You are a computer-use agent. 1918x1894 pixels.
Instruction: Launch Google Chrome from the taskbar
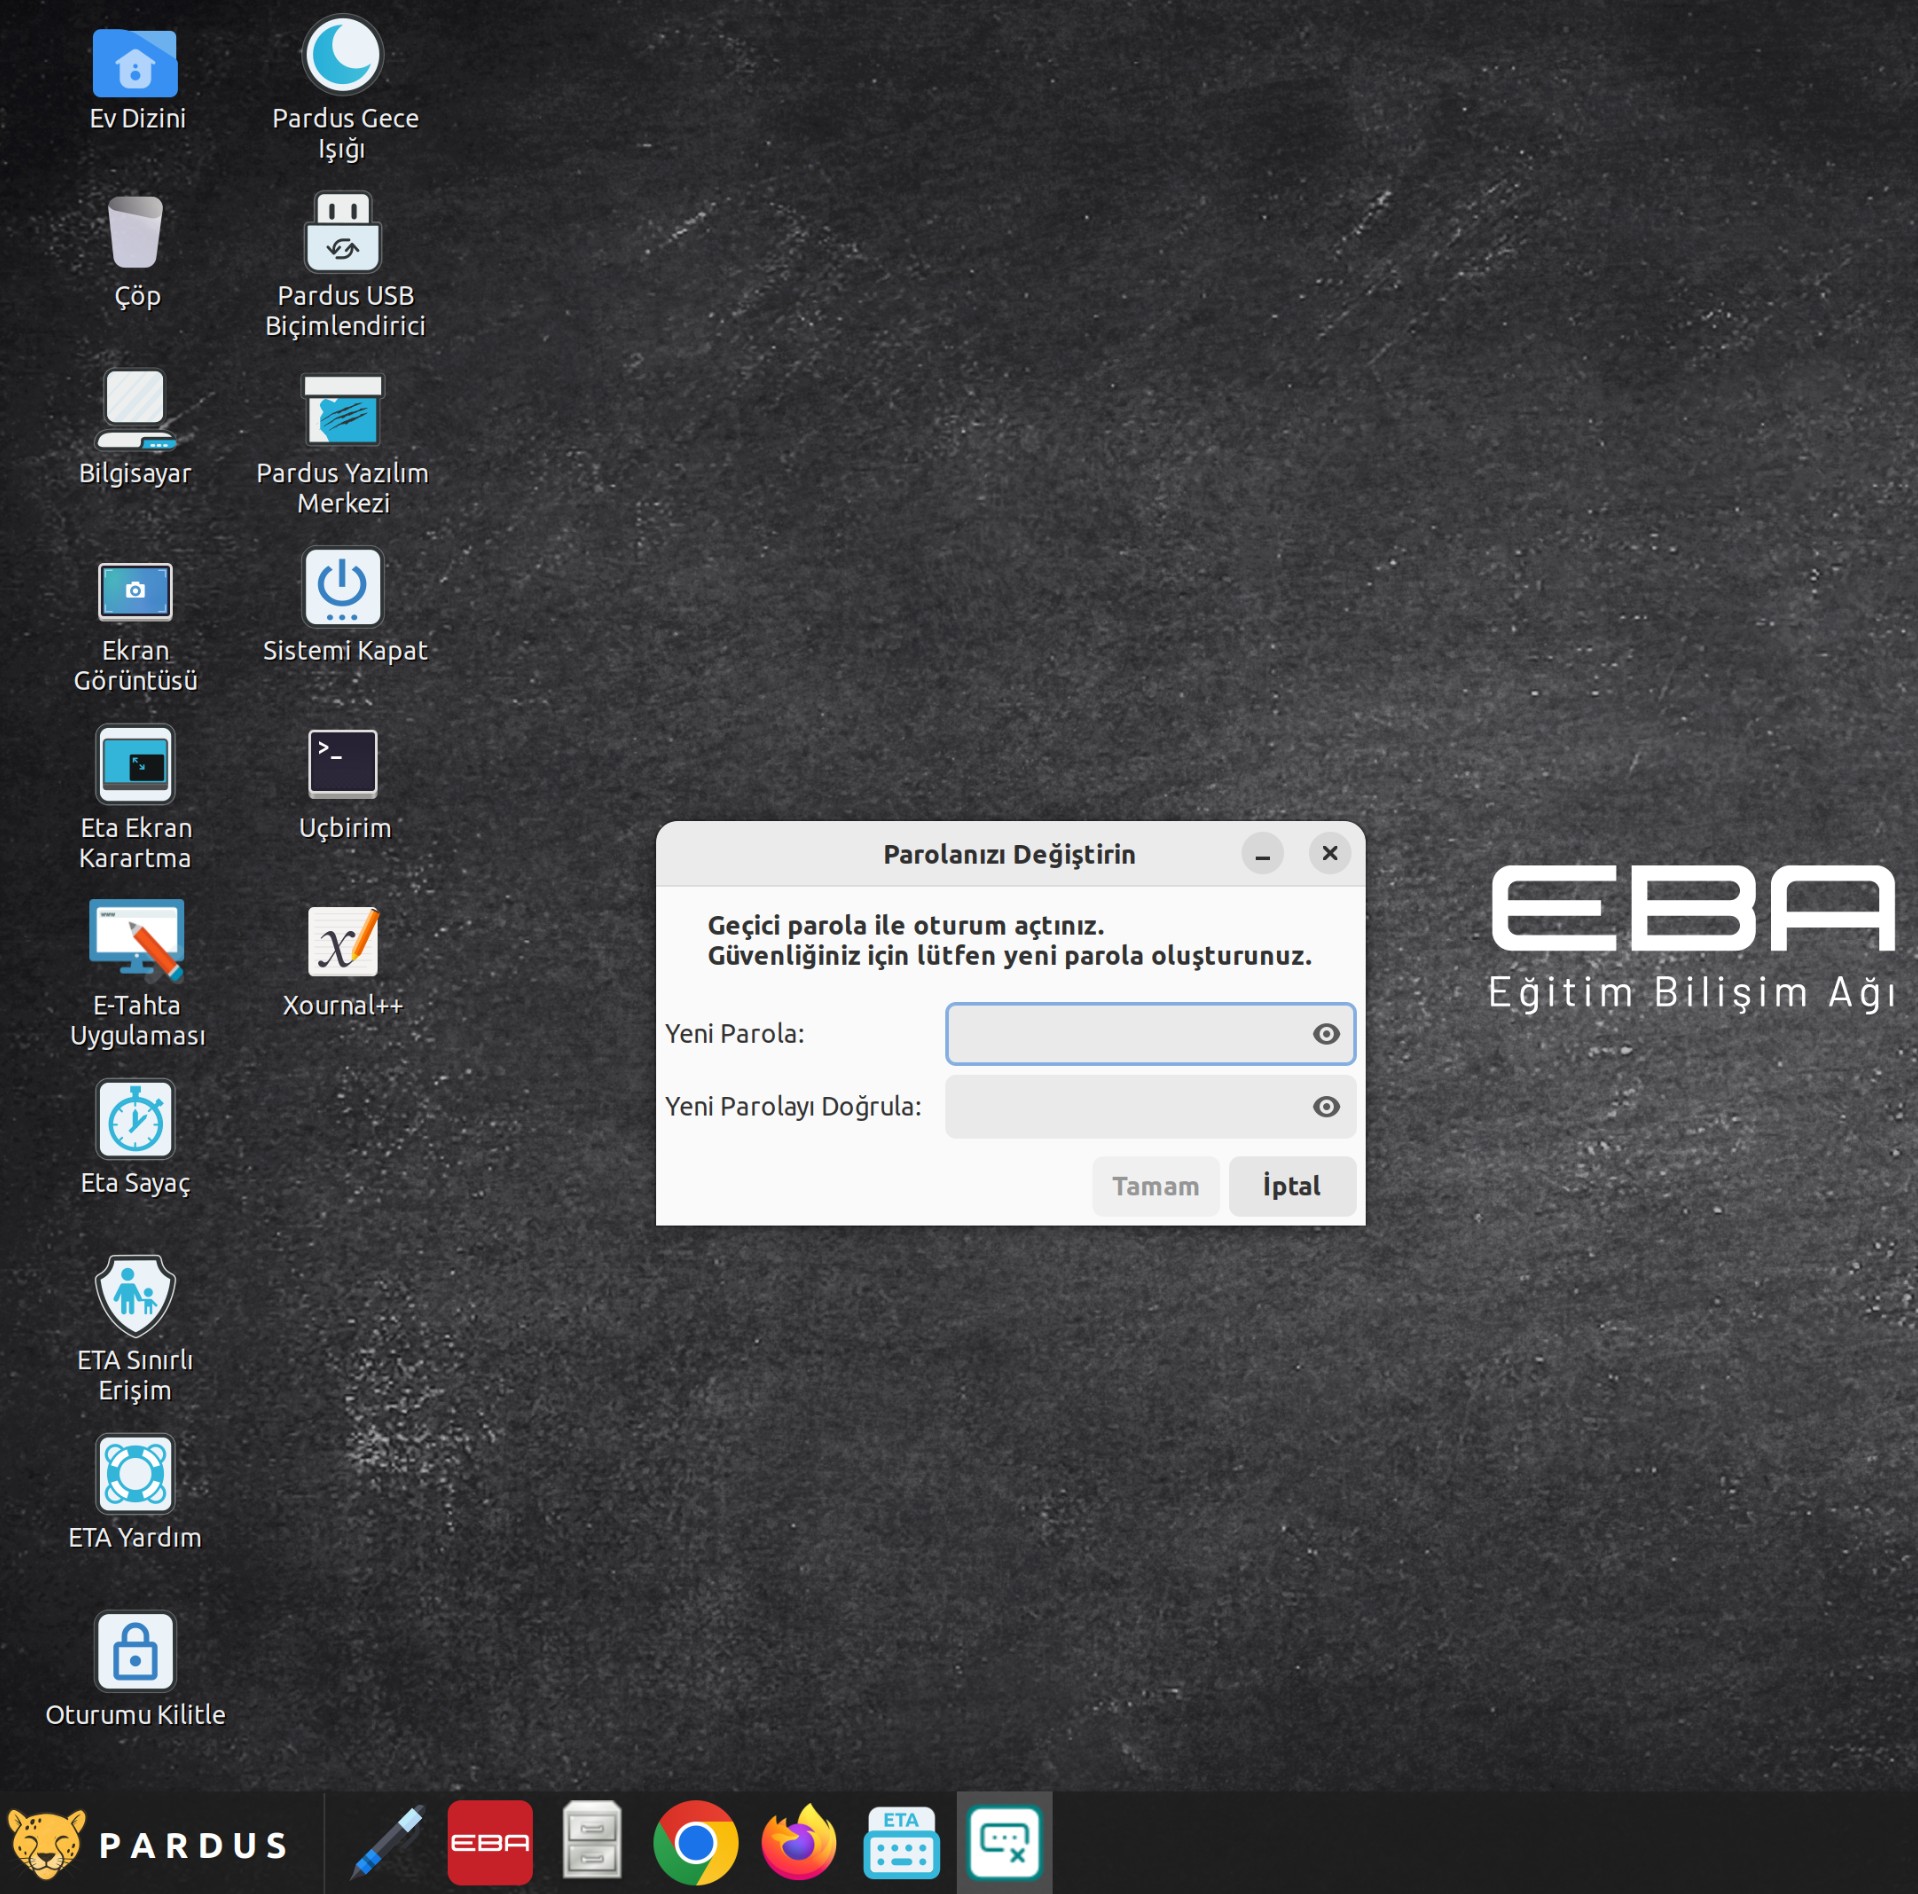pos(695,1842)
